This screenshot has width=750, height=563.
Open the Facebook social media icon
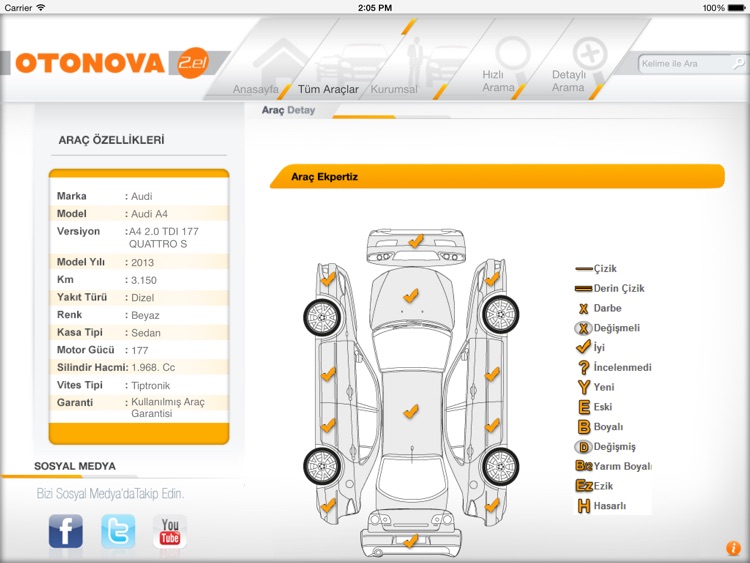(x=66, y=531)
